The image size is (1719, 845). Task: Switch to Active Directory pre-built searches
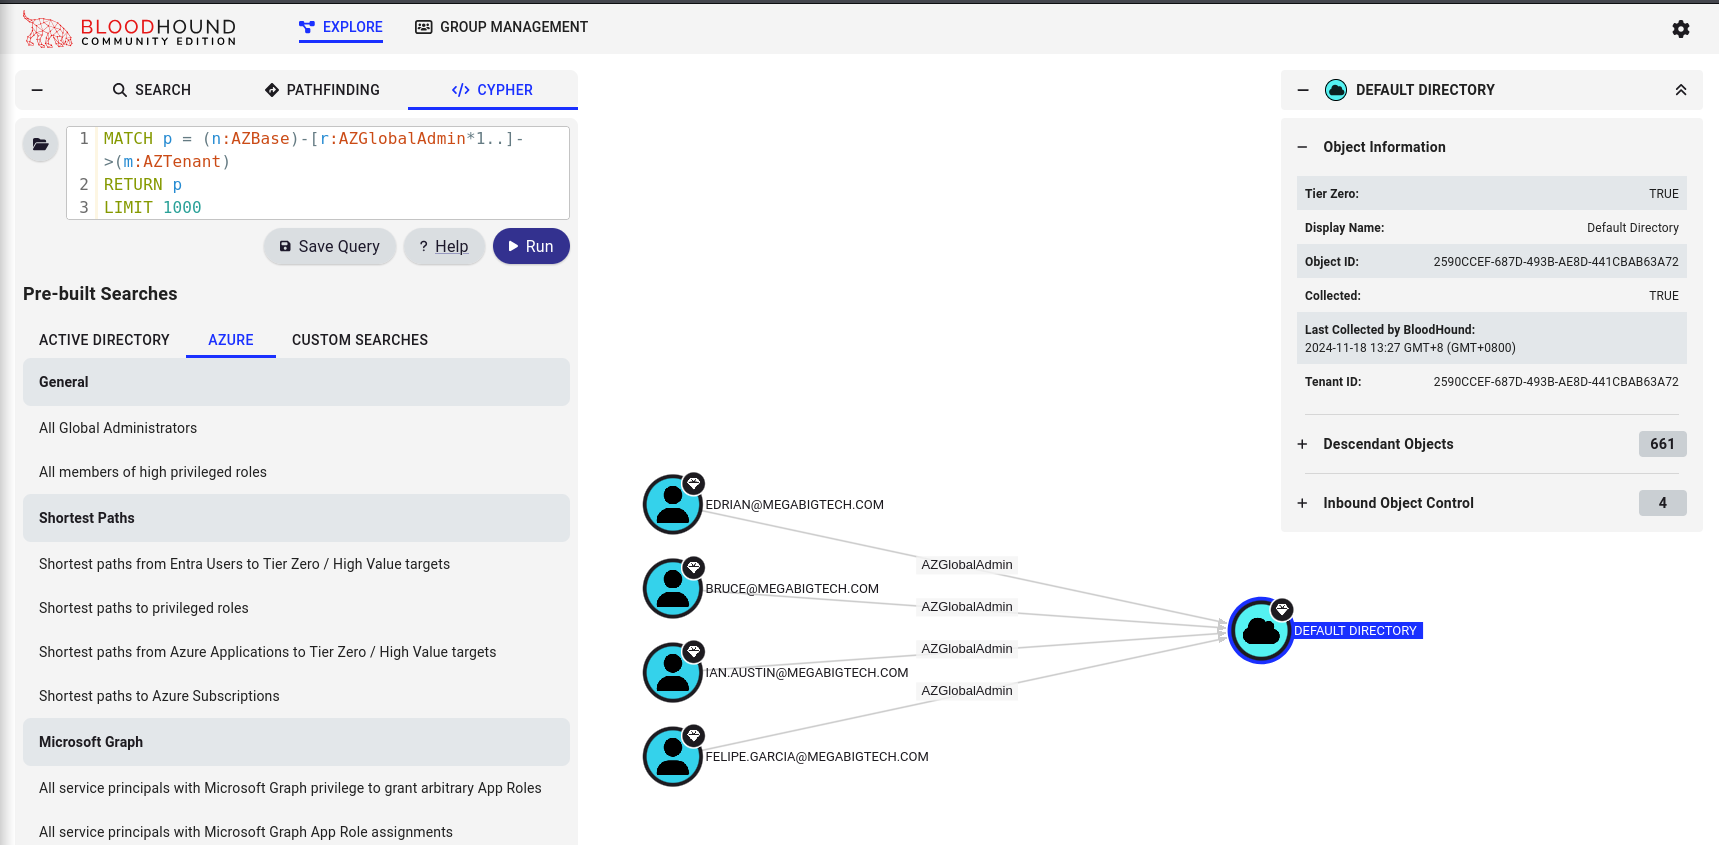104,340
